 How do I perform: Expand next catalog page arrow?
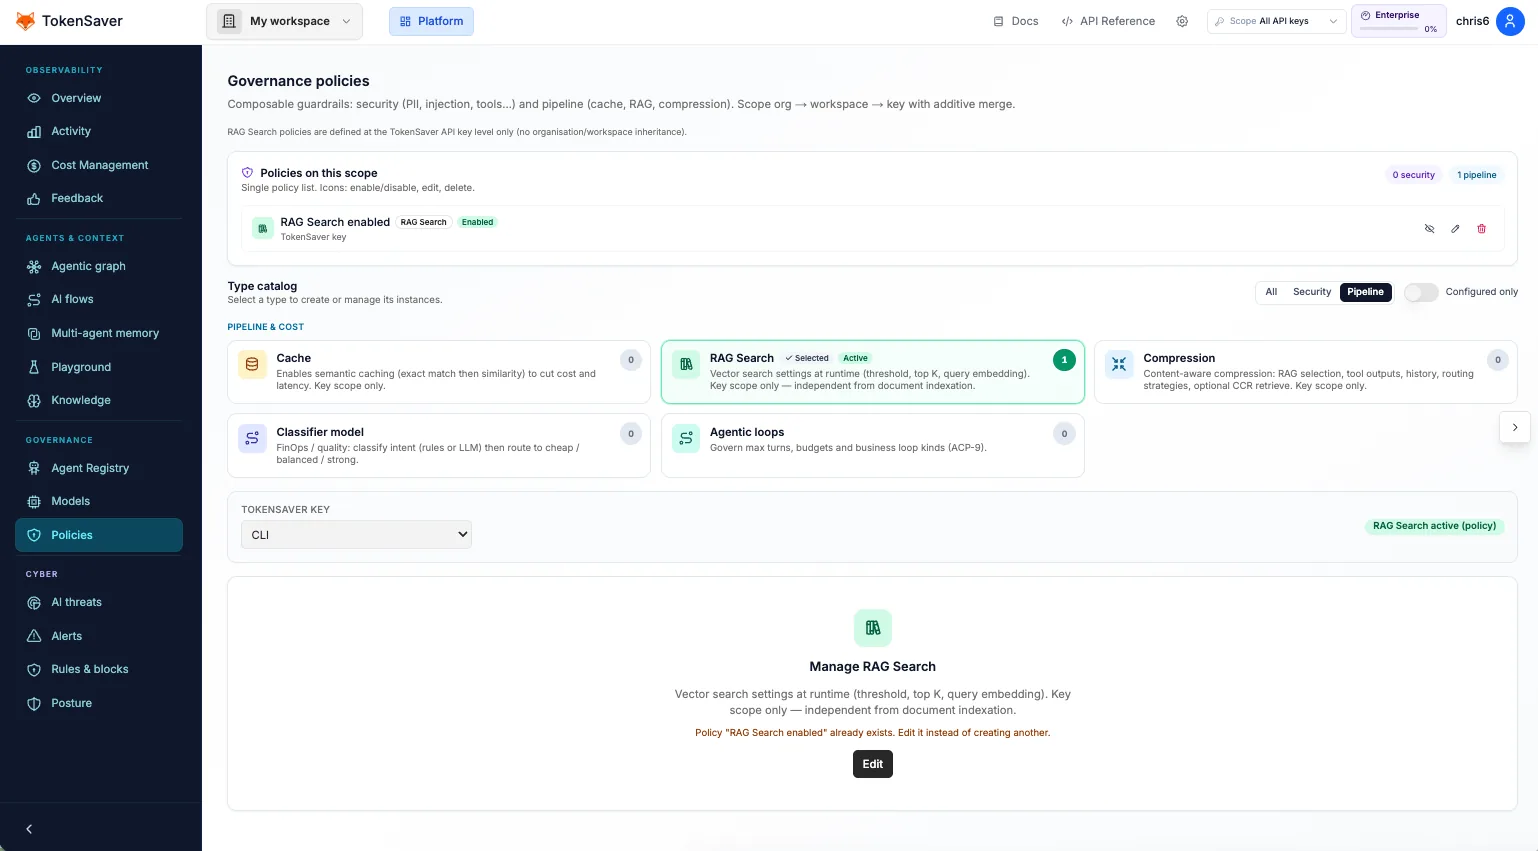click(1515, 427)
